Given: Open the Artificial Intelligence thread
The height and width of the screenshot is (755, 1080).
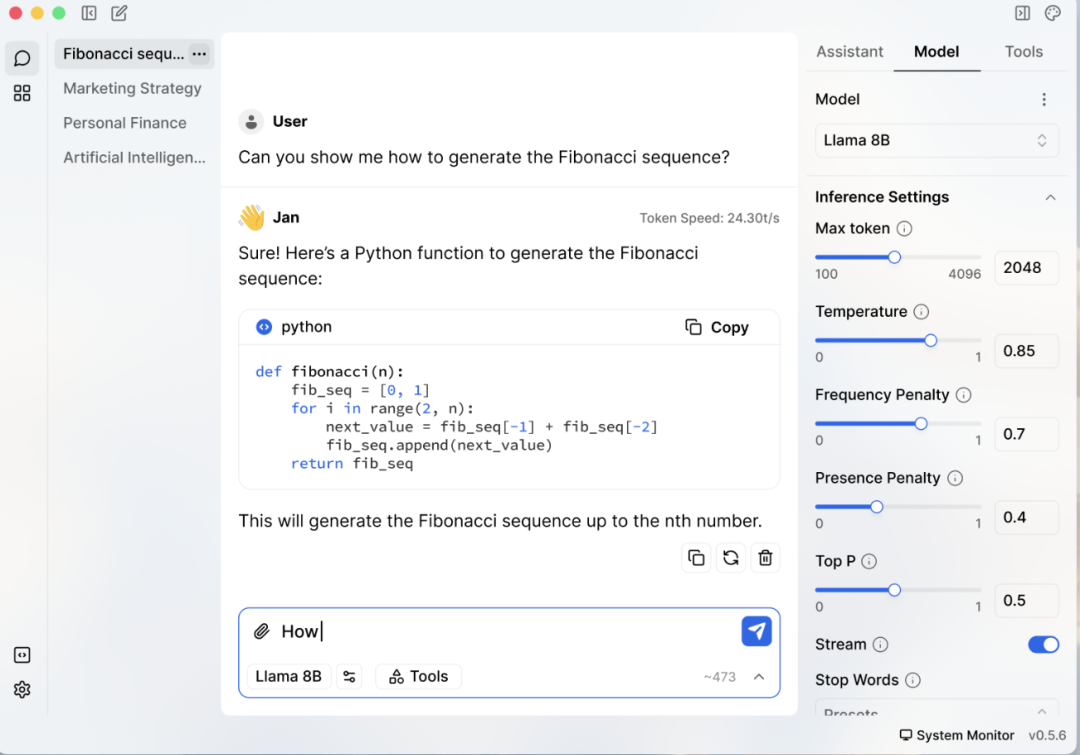Looking at the screenshot, I should (x=134, y=157).
